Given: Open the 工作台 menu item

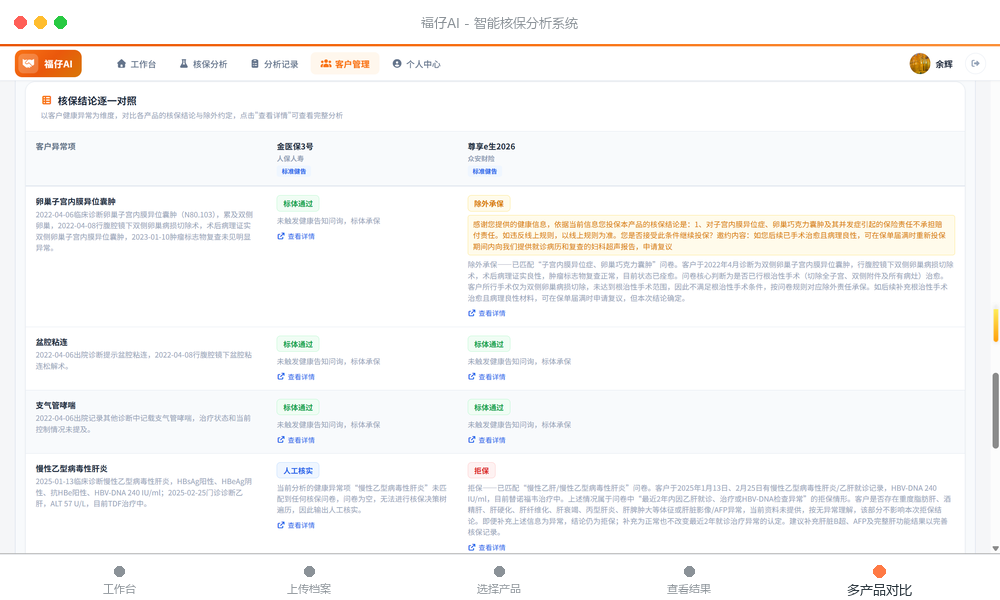Looking at the screenshot, I should pos(136,64).
